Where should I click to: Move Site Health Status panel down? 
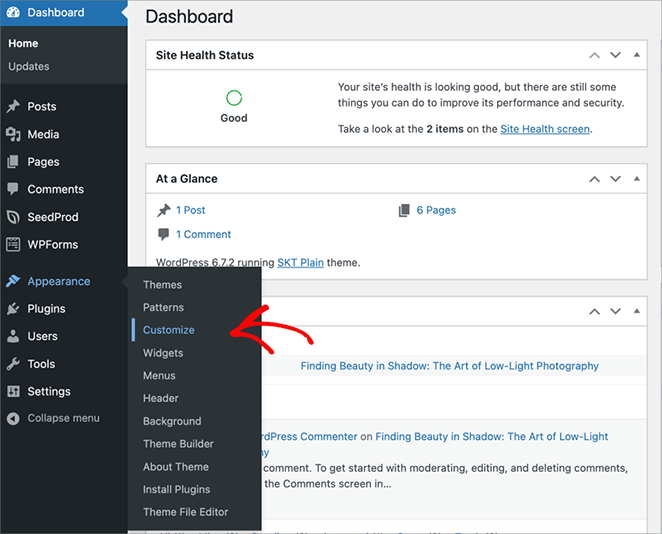(x=616, y=55)
